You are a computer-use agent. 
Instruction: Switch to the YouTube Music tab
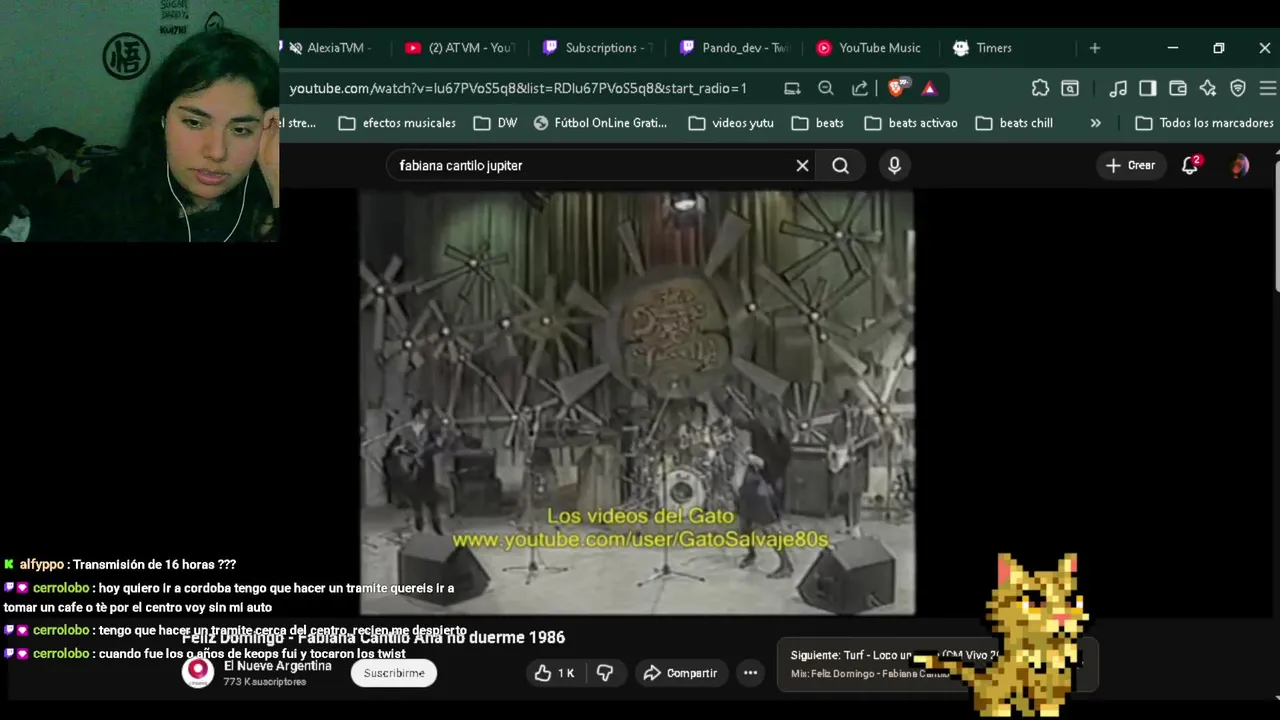point(870,48)
